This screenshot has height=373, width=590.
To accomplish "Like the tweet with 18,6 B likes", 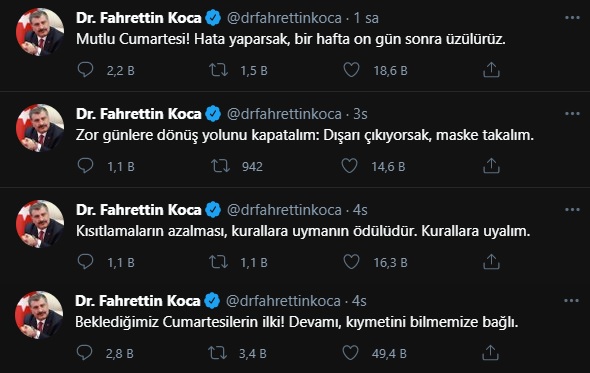I will coord(351,70).
